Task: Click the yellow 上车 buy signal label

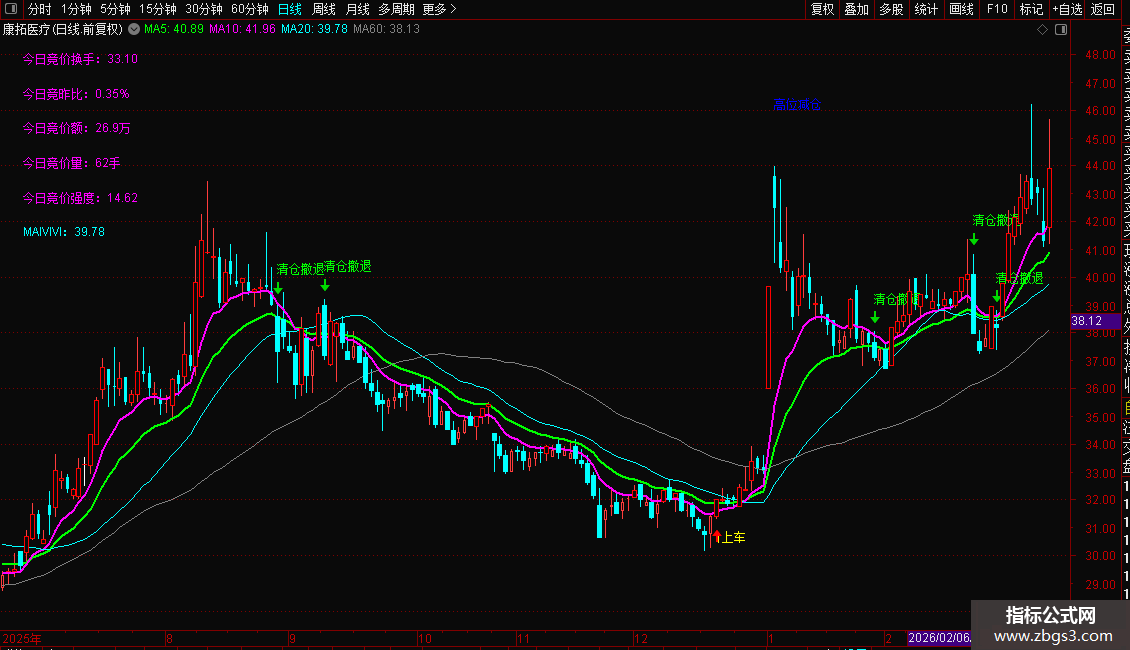Action: point(734,538)
